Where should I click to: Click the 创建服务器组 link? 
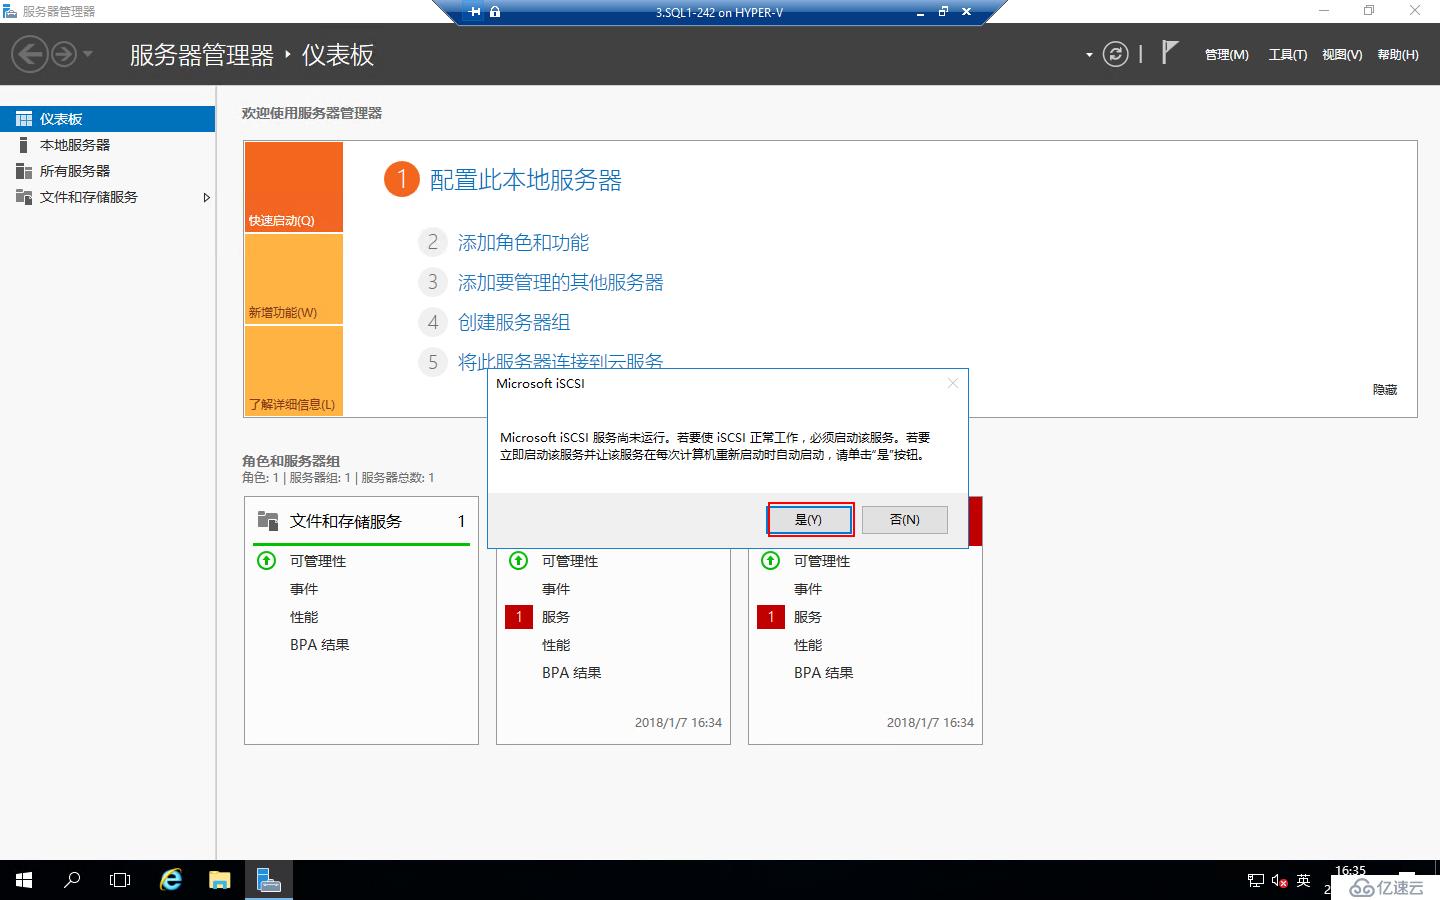point(514,322)
